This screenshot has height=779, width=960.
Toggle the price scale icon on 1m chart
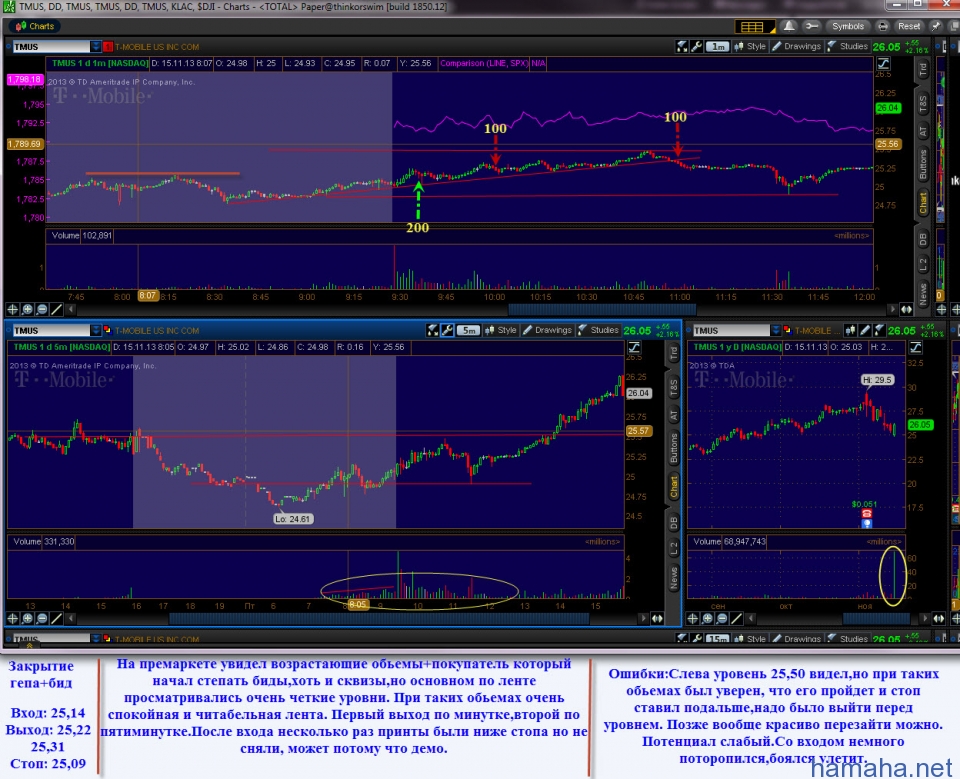coord(883,64)
